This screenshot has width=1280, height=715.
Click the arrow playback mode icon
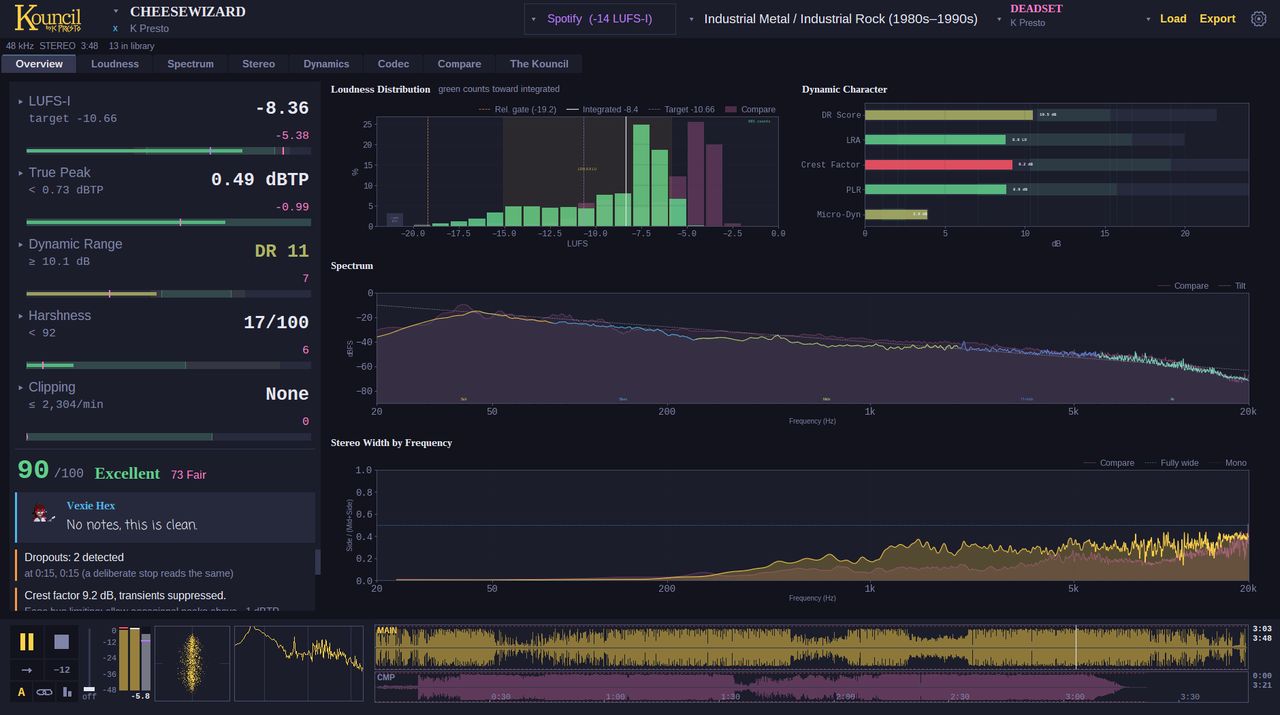(x=27, y=670)
